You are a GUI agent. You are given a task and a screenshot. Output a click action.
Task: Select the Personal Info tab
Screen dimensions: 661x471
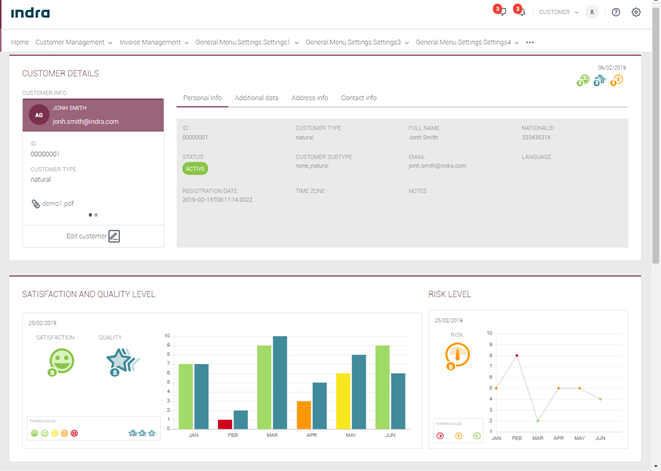click(202, 98)
